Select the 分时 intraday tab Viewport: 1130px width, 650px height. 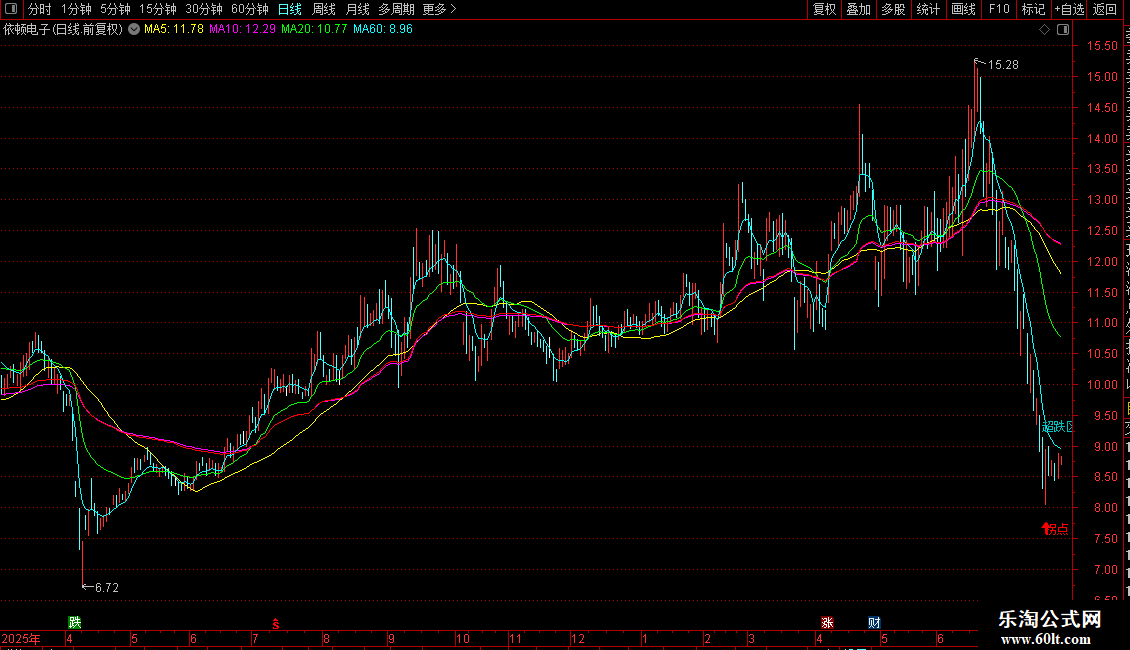(x=40, y=9)
